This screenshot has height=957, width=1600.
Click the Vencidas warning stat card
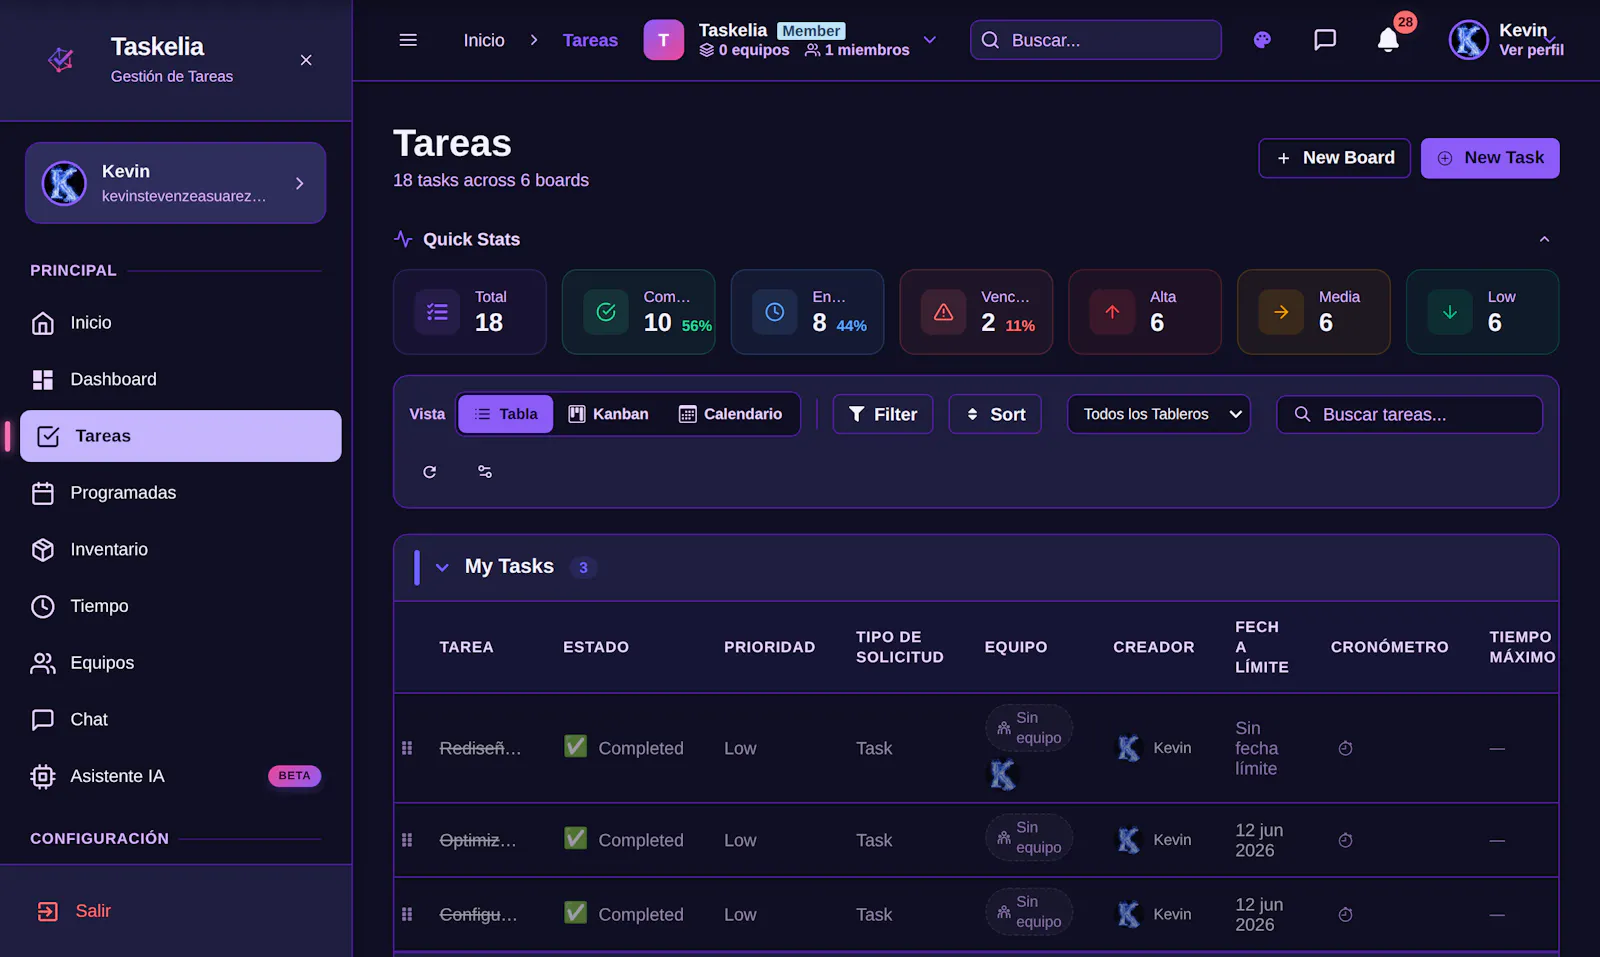click(977, 312)
